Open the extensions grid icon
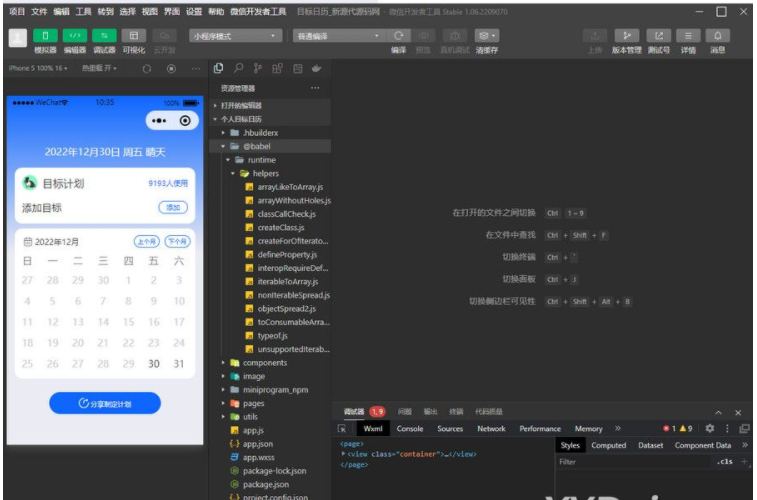The height and width of the screenshot is (500, 757). click(277, 69)
